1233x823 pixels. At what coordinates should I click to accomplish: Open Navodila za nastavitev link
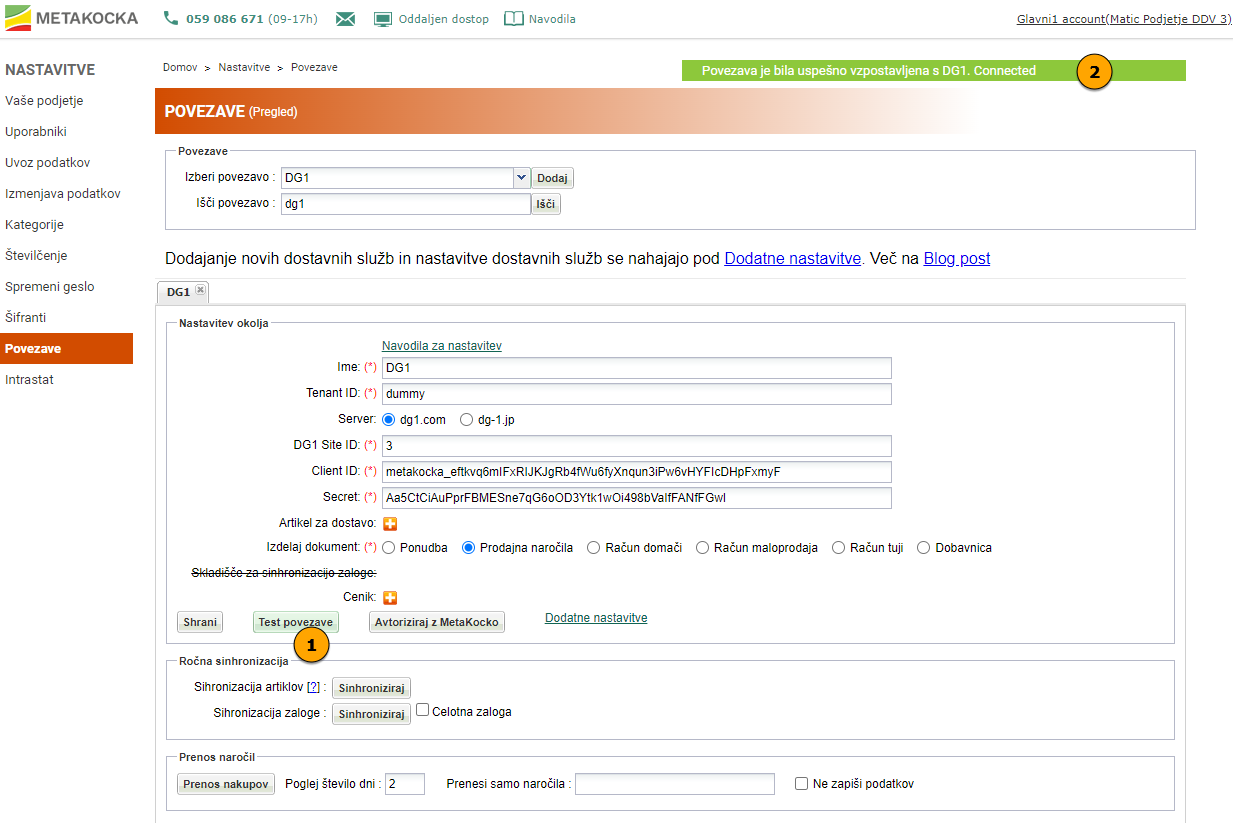coord(442,346)
